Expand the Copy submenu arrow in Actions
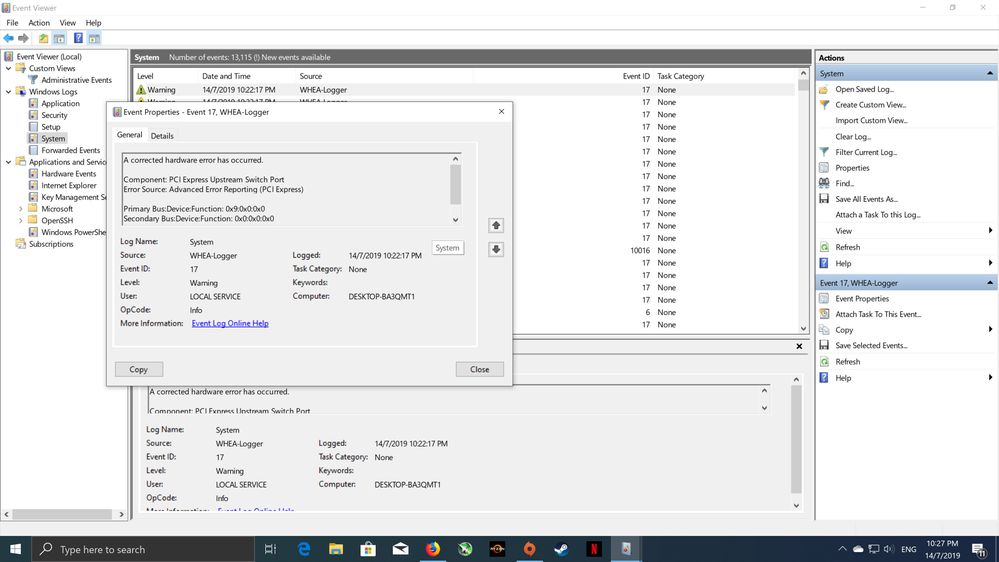 coord(990,329)
